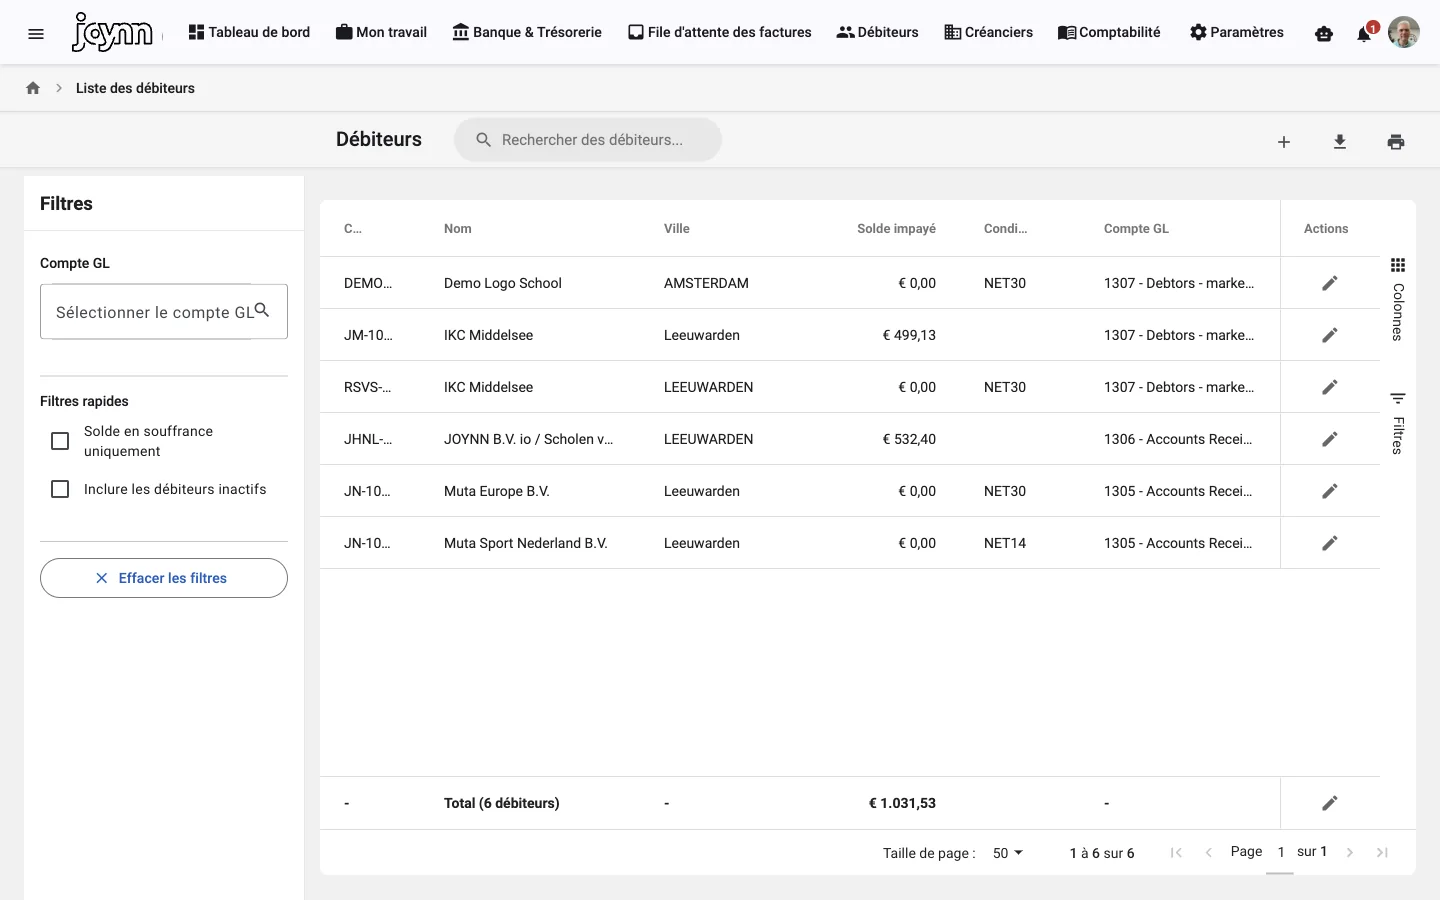
Task: Open the Compte GL account selector
Action: (x=164, y=312)
